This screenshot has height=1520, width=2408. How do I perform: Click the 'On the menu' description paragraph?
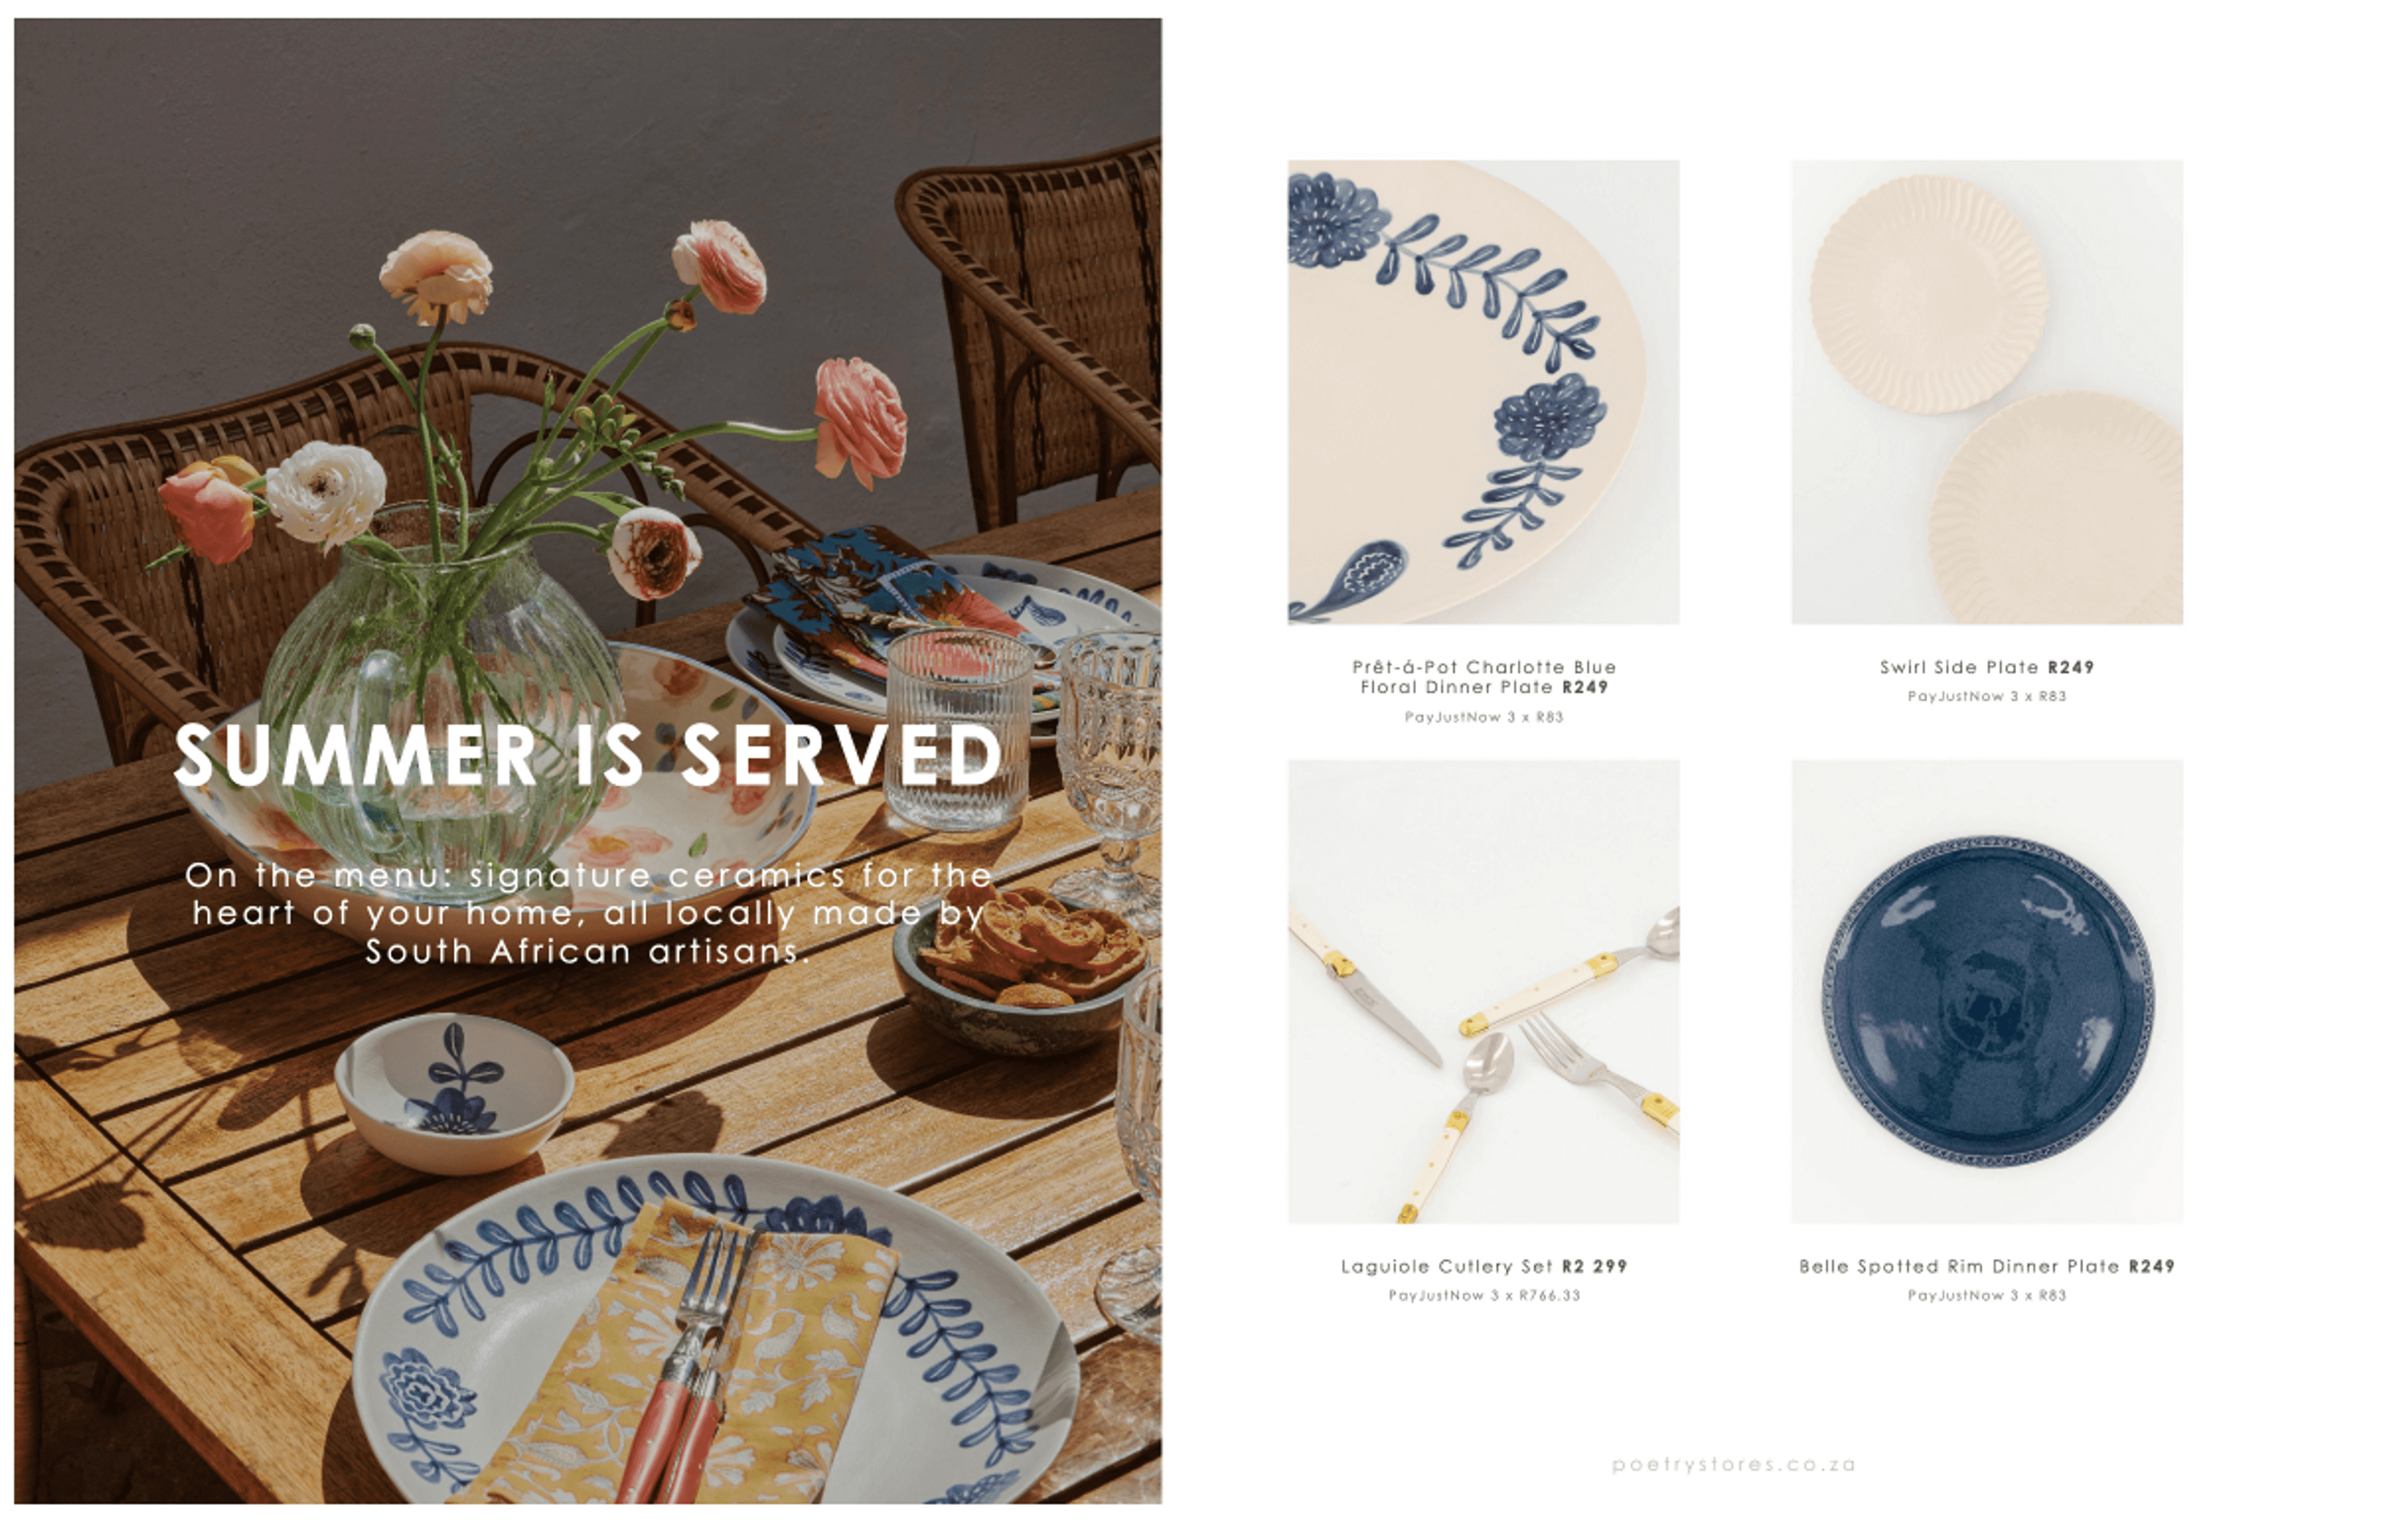click(589, 913)
